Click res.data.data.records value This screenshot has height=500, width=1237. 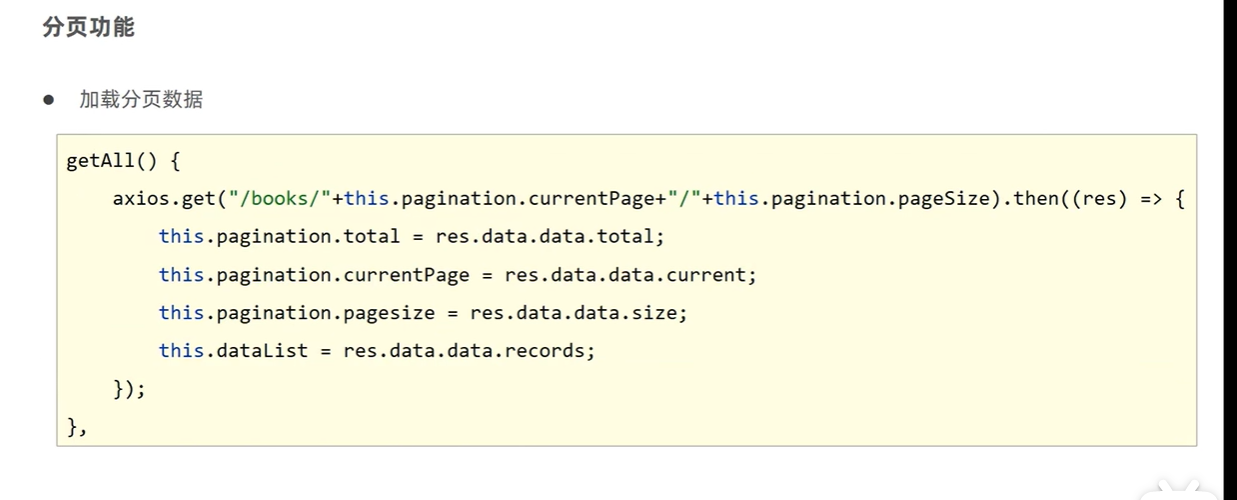click(468, 351)
